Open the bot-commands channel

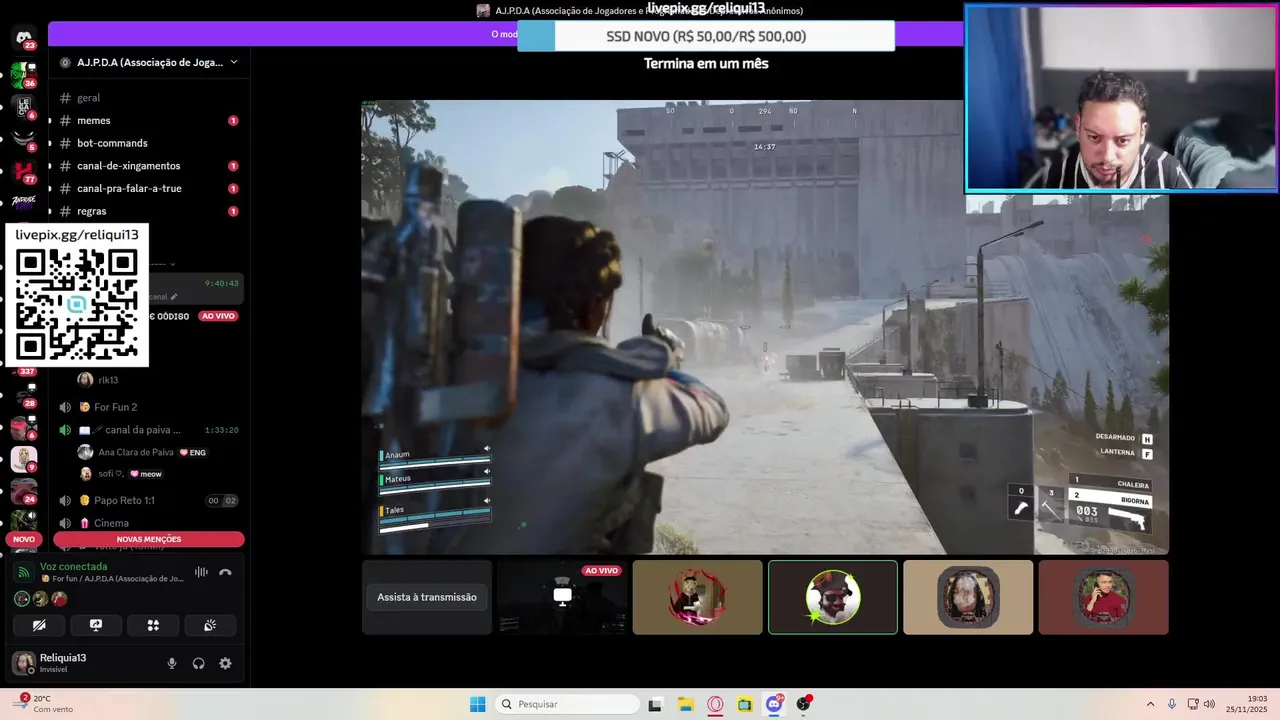pyautogui.click(x=146, y=143)
